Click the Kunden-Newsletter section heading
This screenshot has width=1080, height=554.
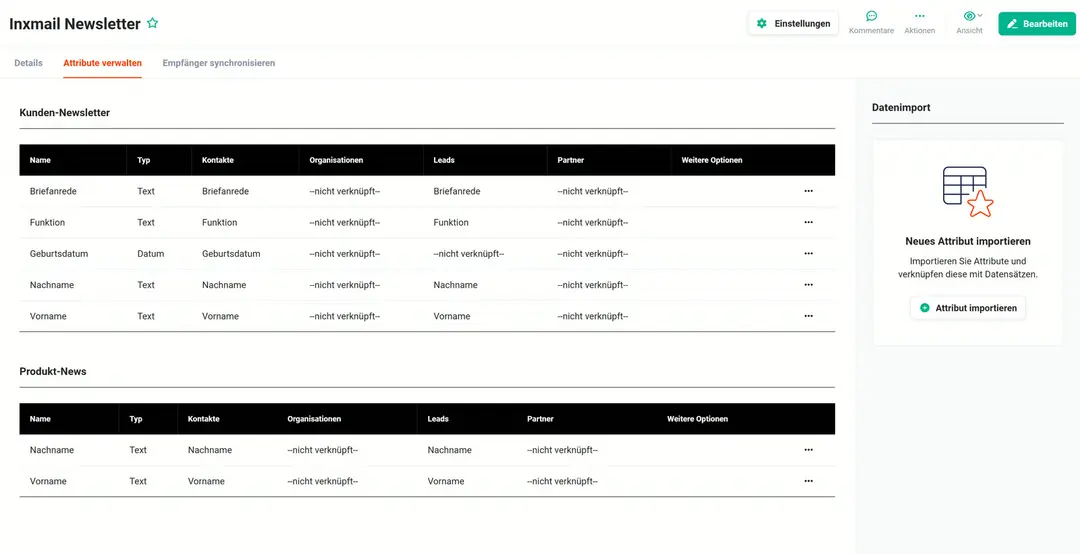pyautogui.click(x=65, y=112)
